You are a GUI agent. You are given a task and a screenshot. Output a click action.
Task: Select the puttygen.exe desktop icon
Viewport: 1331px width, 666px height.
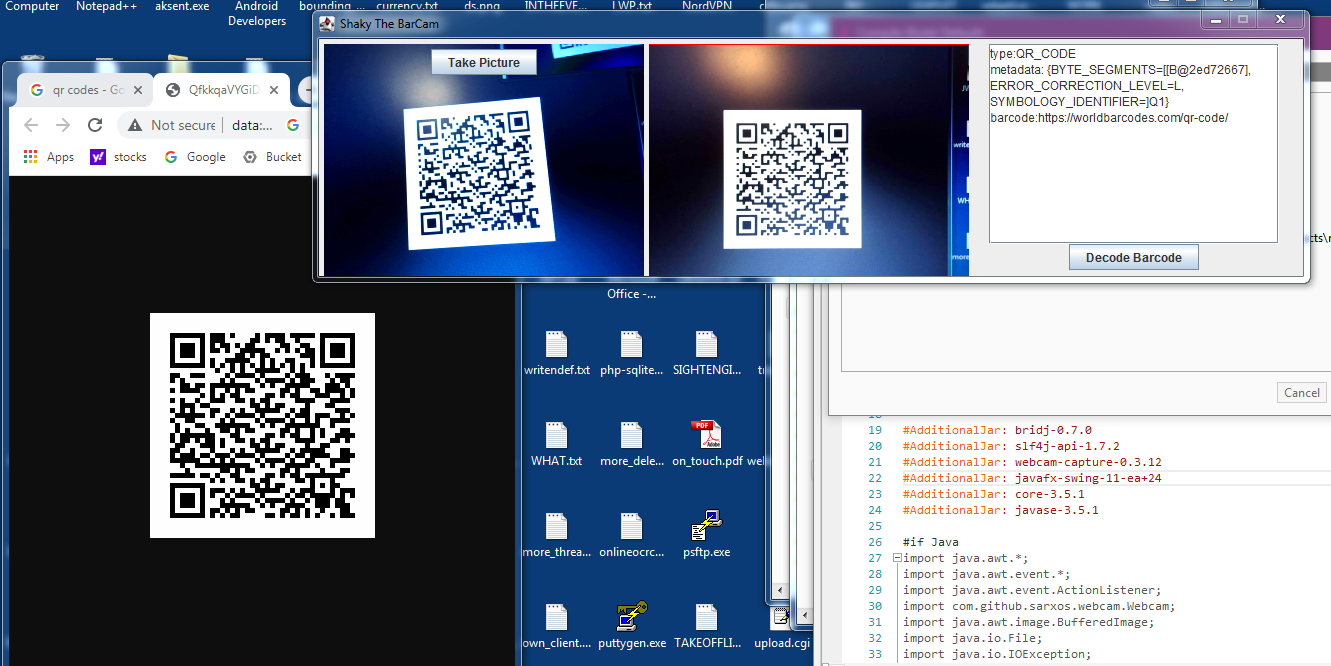632,618
